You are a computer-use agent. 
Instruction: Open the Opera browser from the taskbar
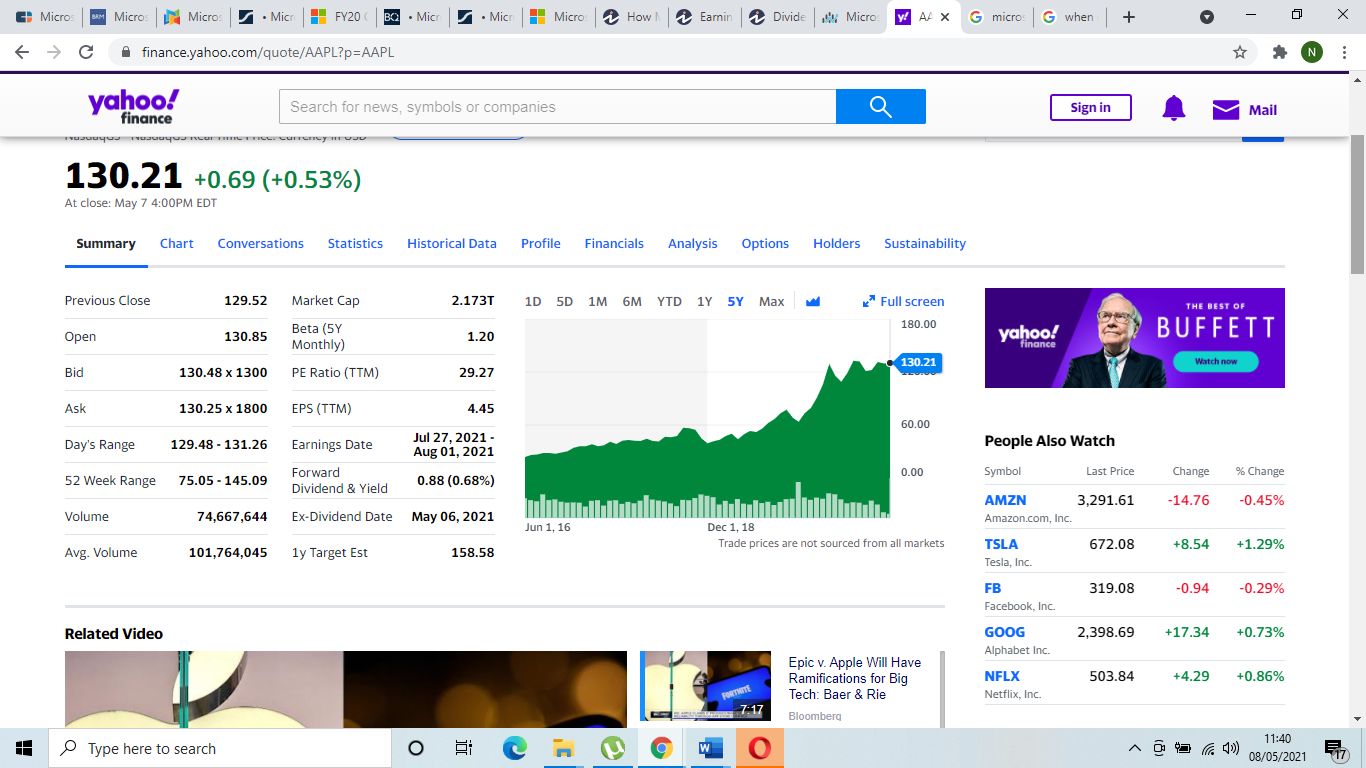click(759, 748)
